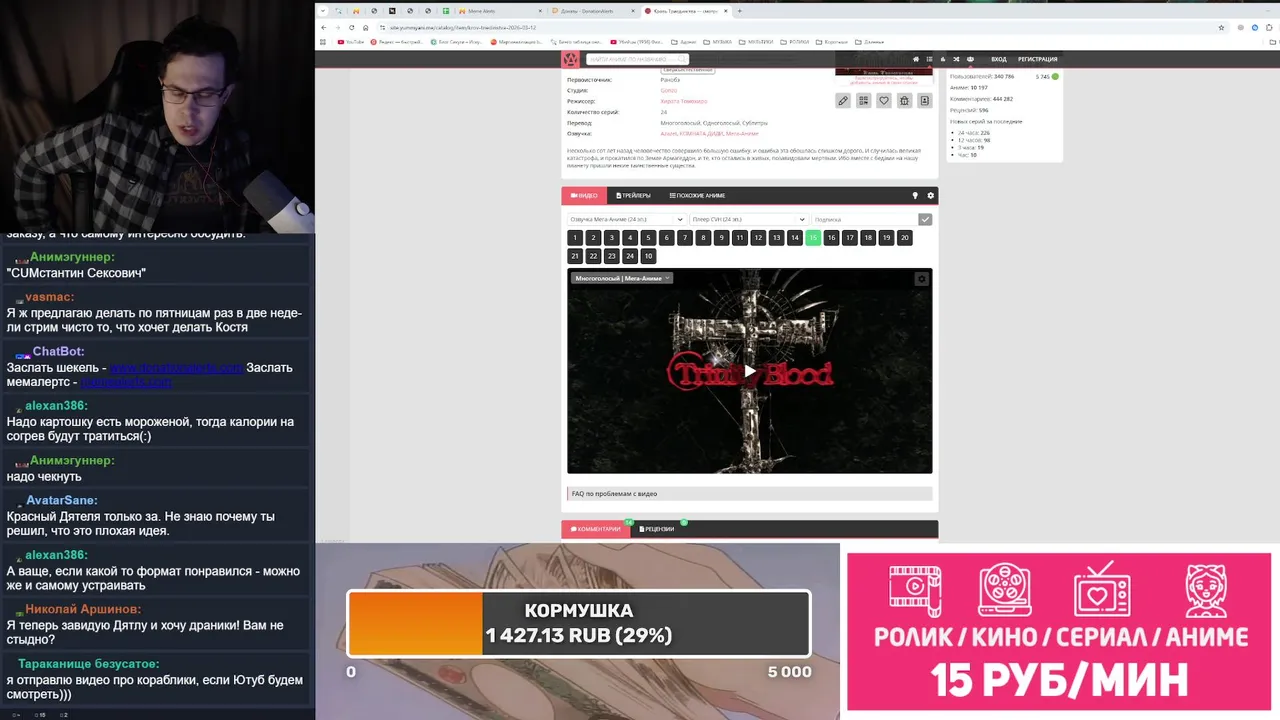Click the shuffle random icon in header
The height and width of the screenshot is (720, 1280).
[956, 59]
